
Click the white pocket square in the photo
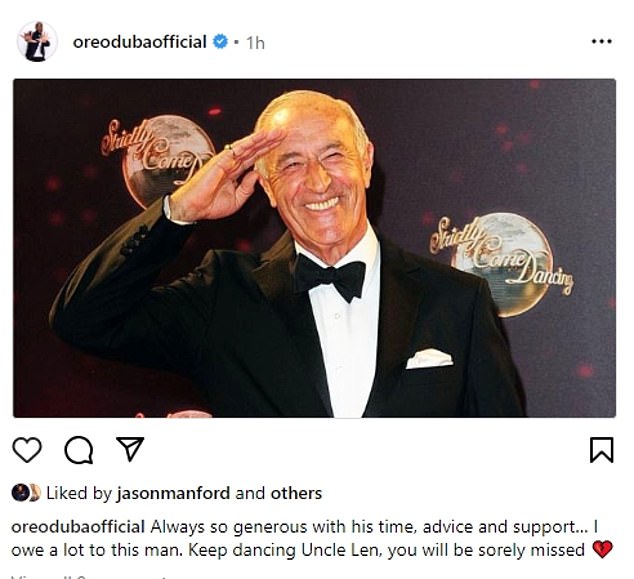(x=429, y=359)
